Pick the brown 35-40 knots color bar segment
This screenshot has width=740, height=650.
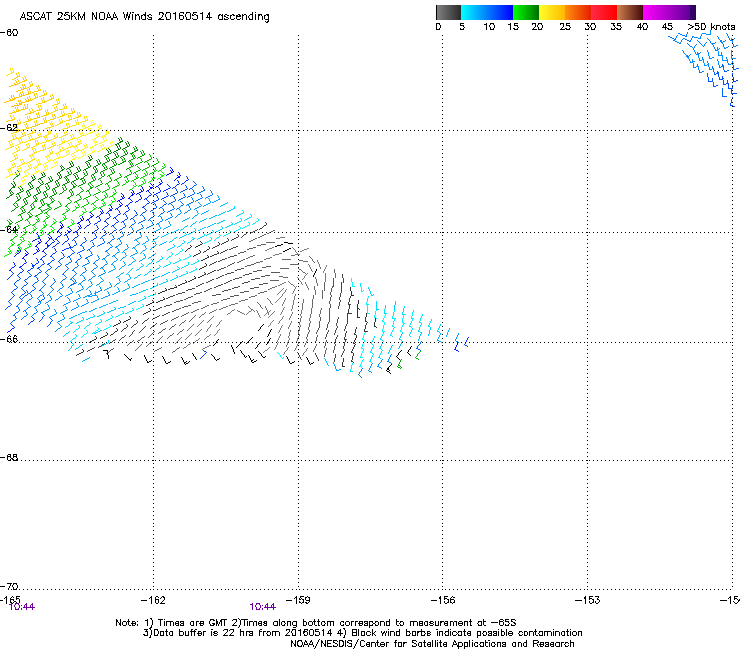[x=630, y=12]
